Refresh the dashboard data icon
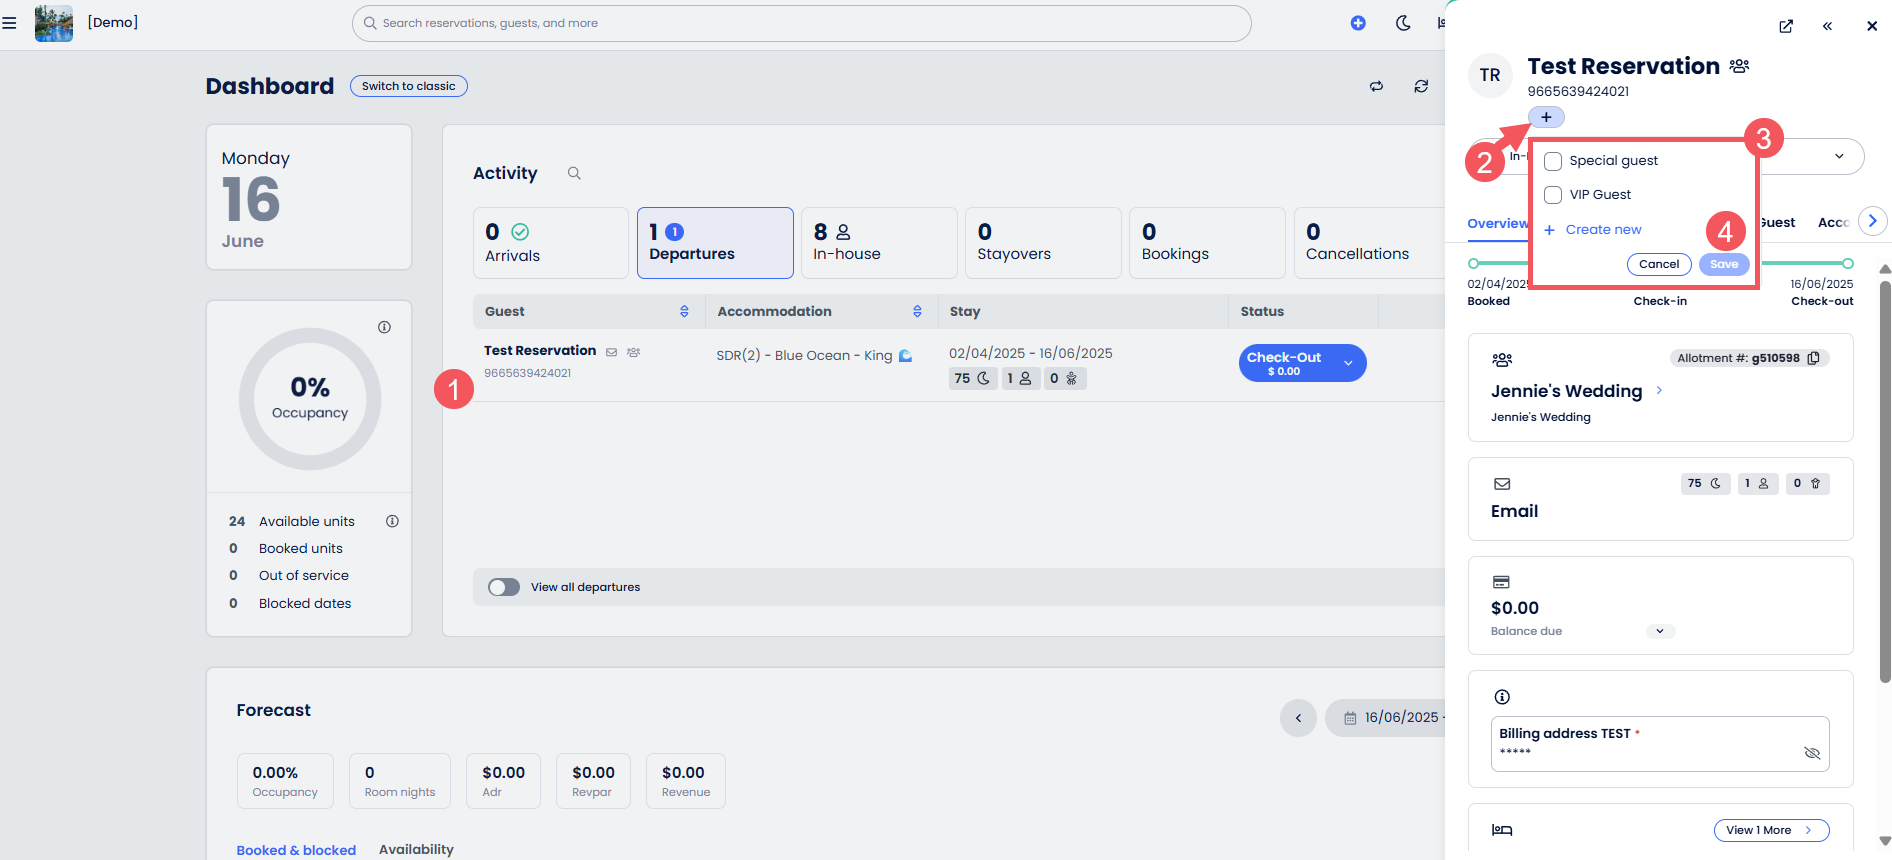This screenshot has width=1892, height=860. [x=1421, y=87]
